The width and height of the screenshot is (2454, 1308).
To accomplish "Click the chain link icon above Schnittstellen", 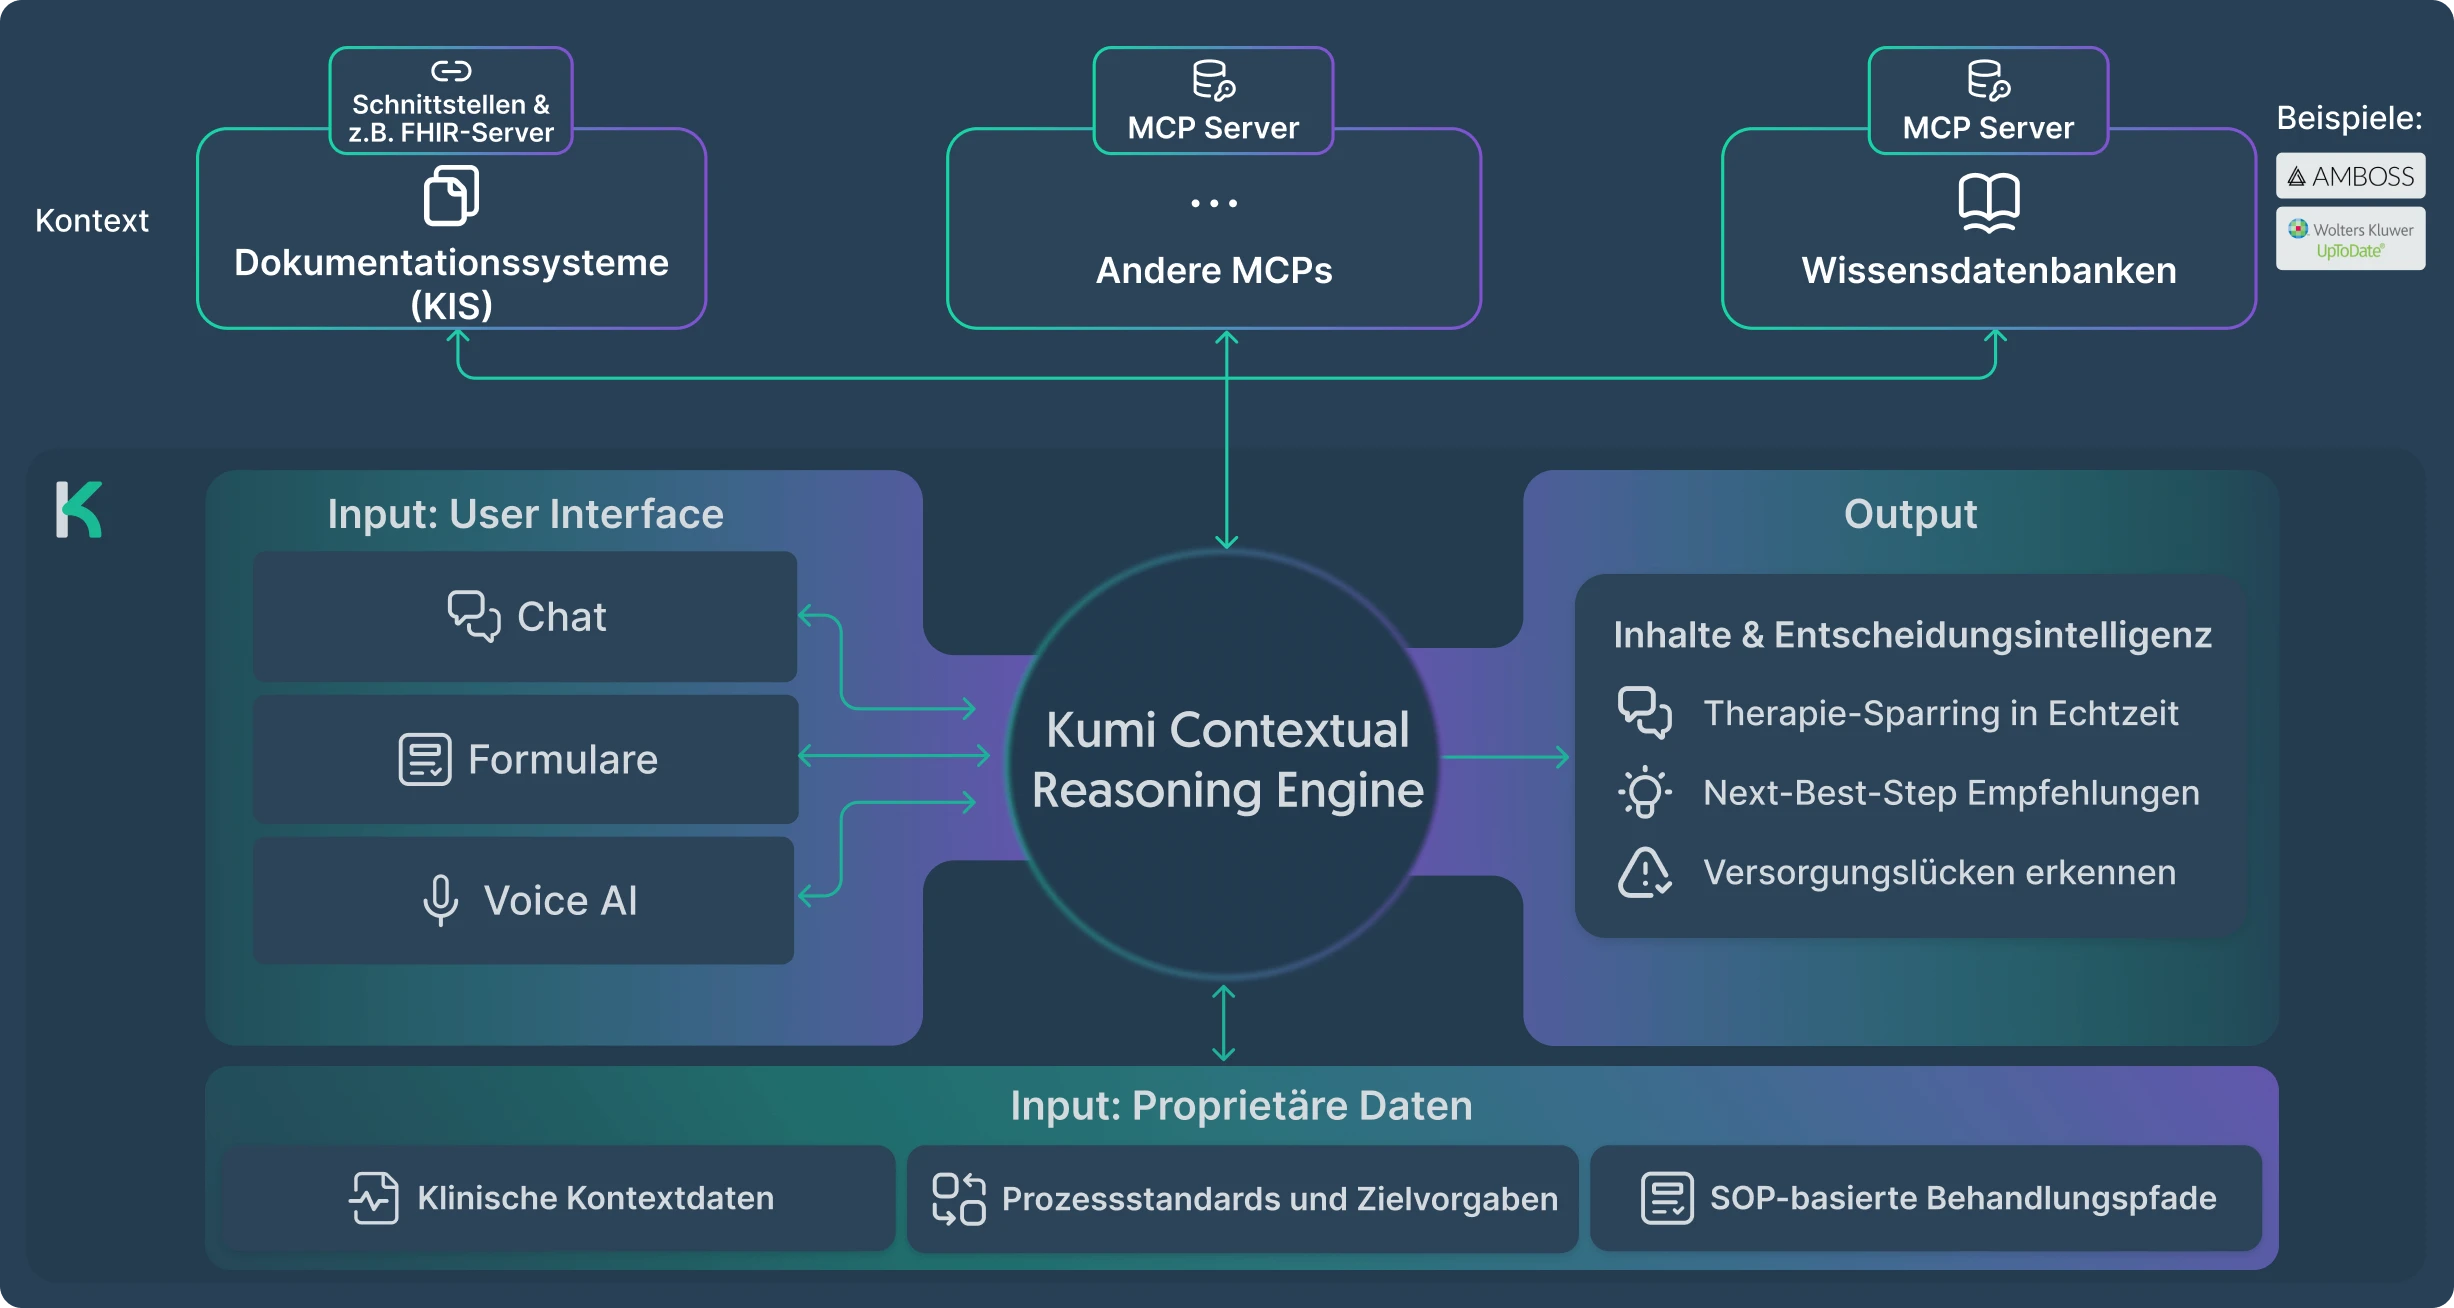I will click(451, 71).
